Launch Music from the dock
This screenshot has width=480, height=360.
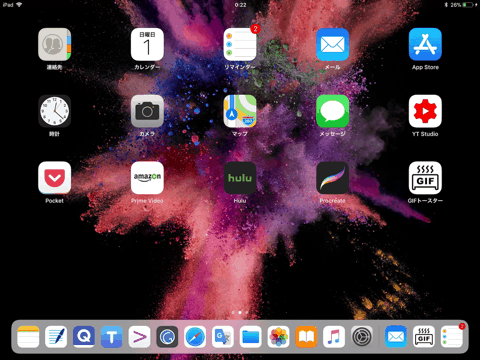click(x=334, y=337)
